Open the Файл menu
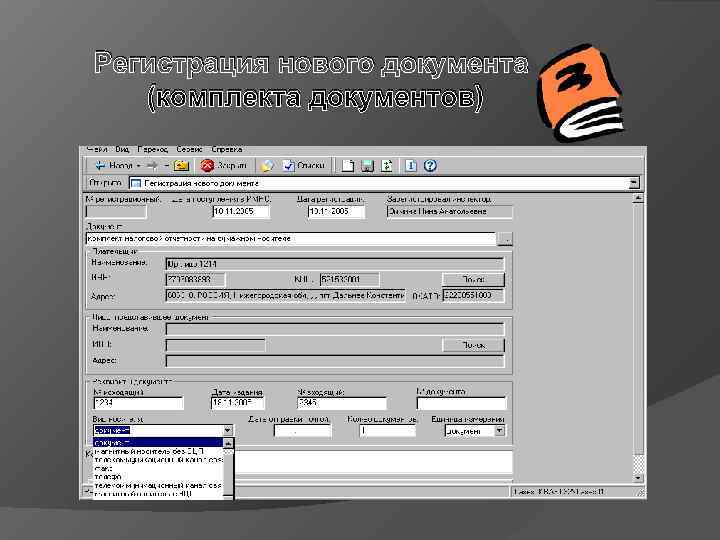 96,150
